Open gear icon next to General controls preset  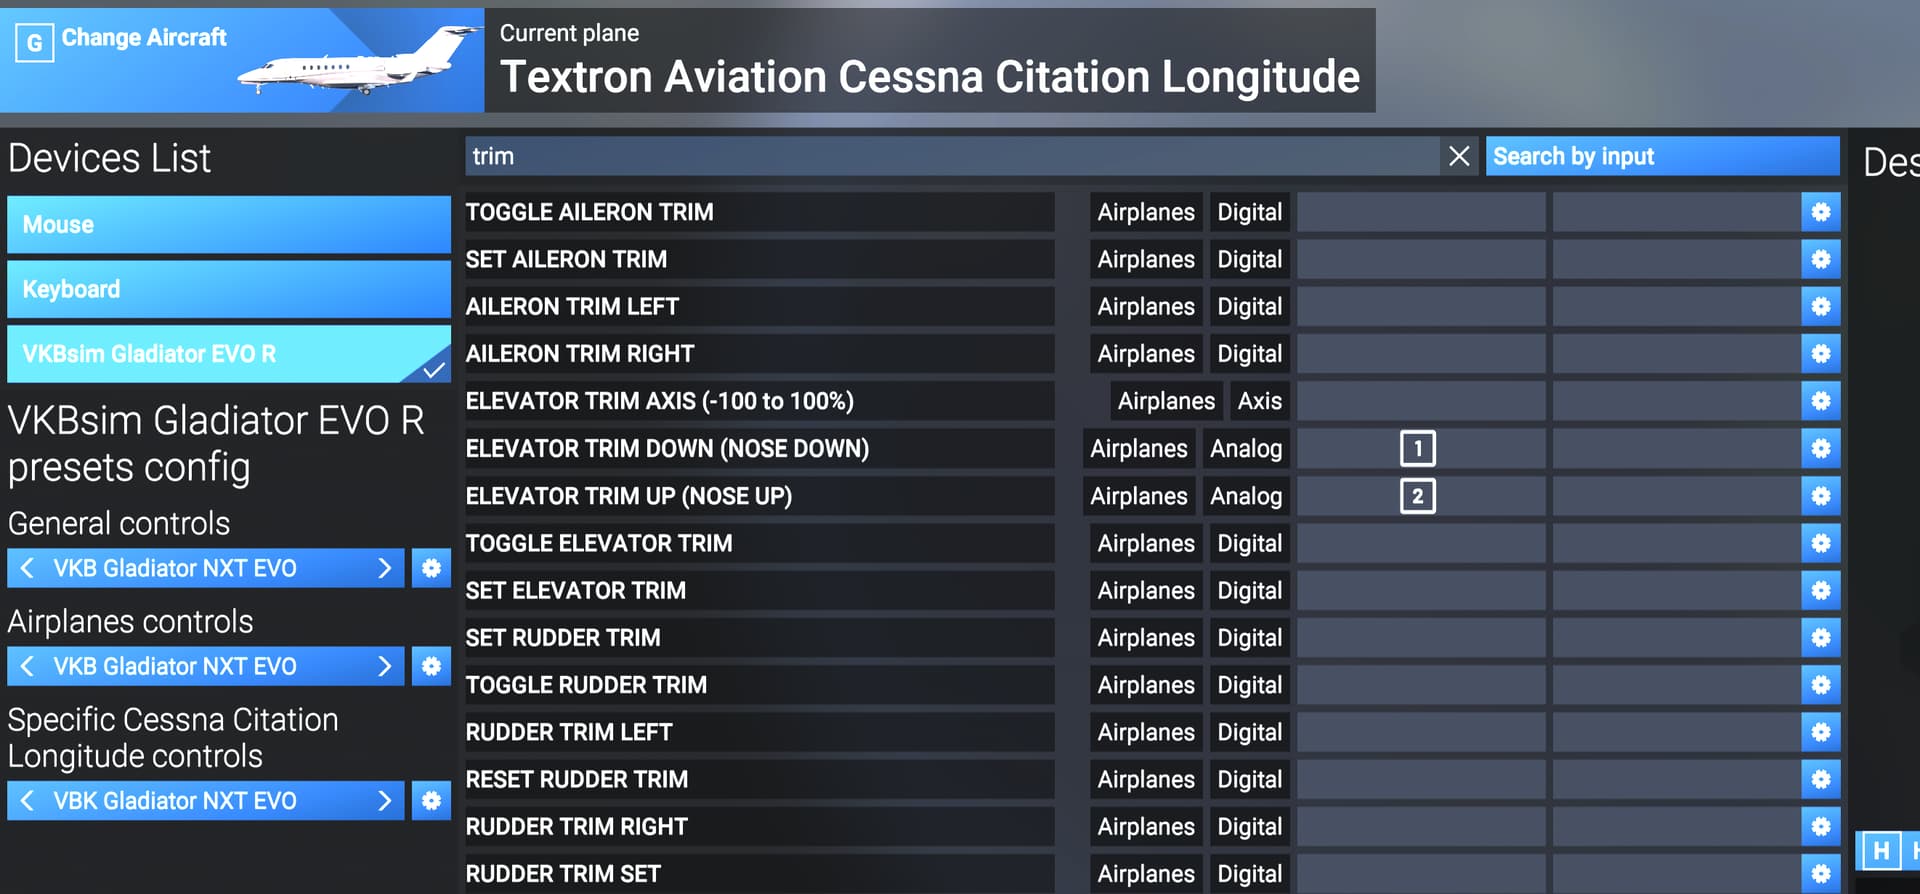[x=431, y=568]
